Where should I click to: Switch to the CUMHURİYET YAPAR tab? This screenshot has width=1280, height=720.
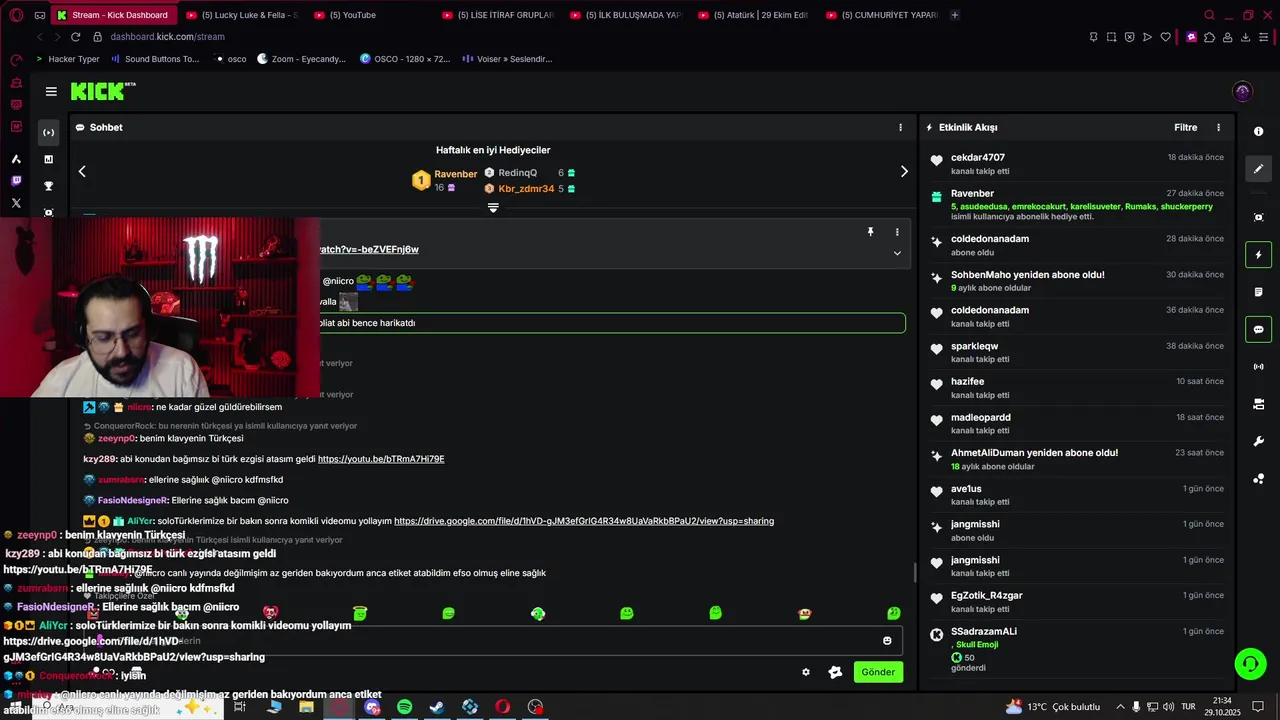[x=881, y=15]
